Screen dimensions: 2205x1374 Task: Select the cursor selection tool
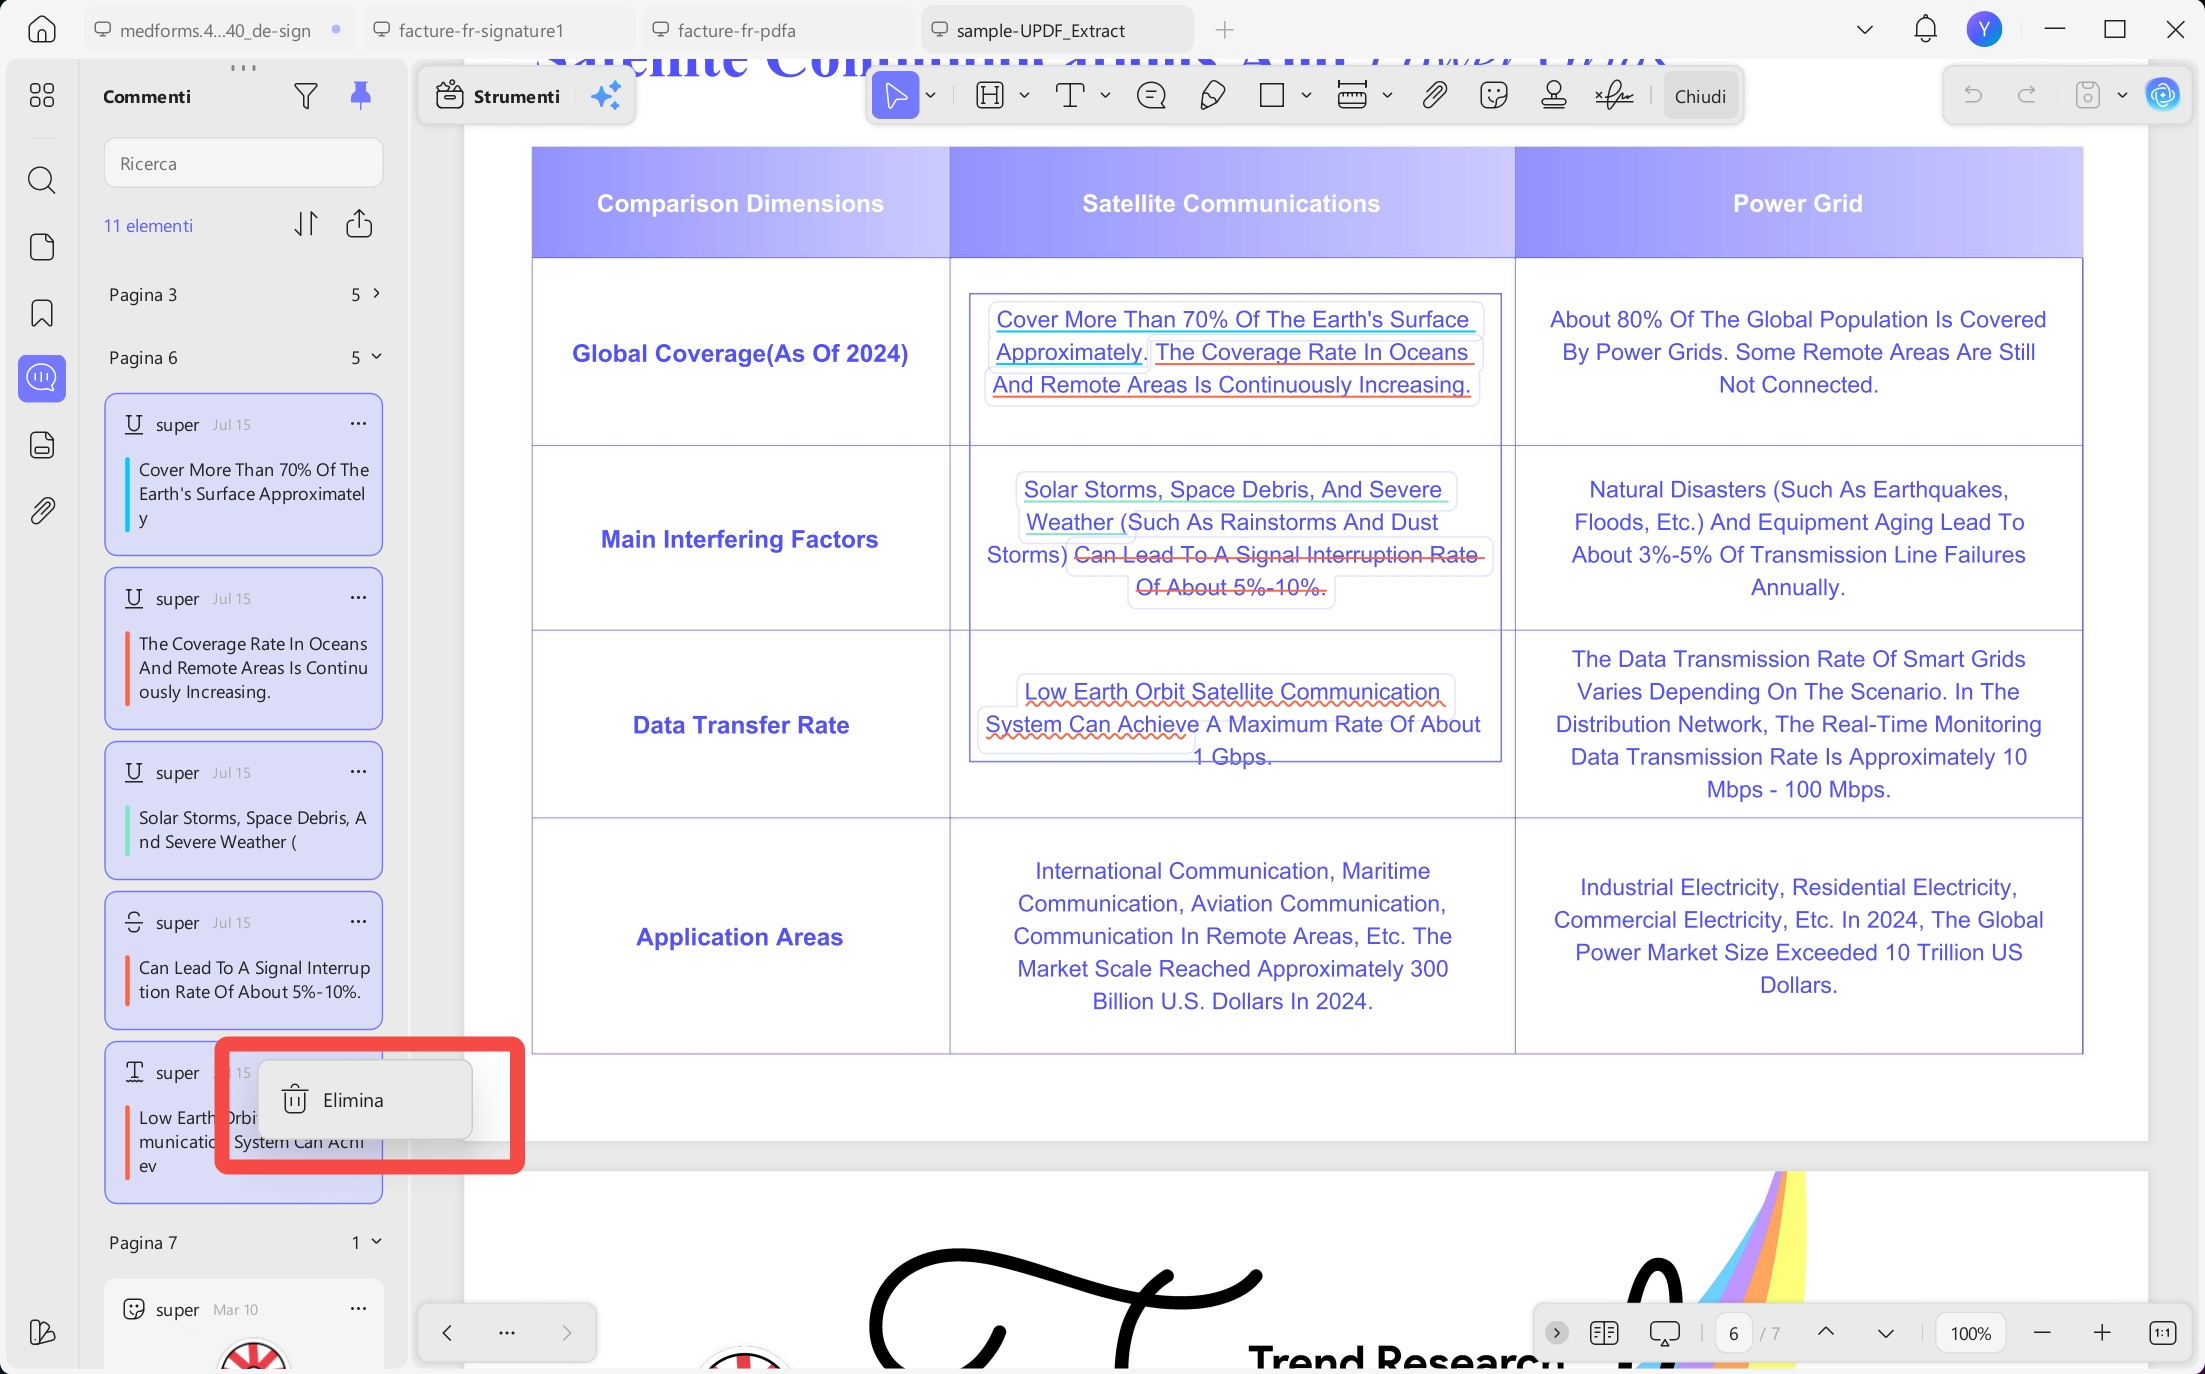[895, 96]
